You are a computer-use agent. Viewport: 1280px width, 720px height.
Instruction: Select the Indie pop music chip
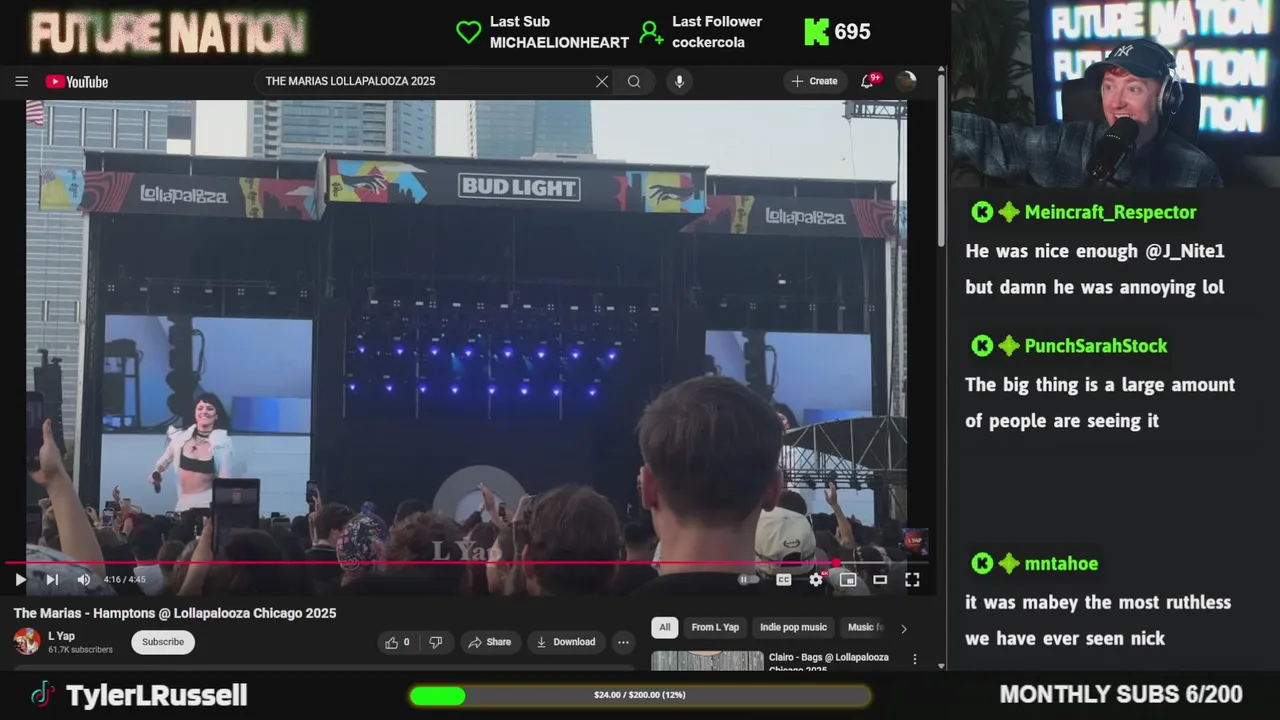[793, 627]
